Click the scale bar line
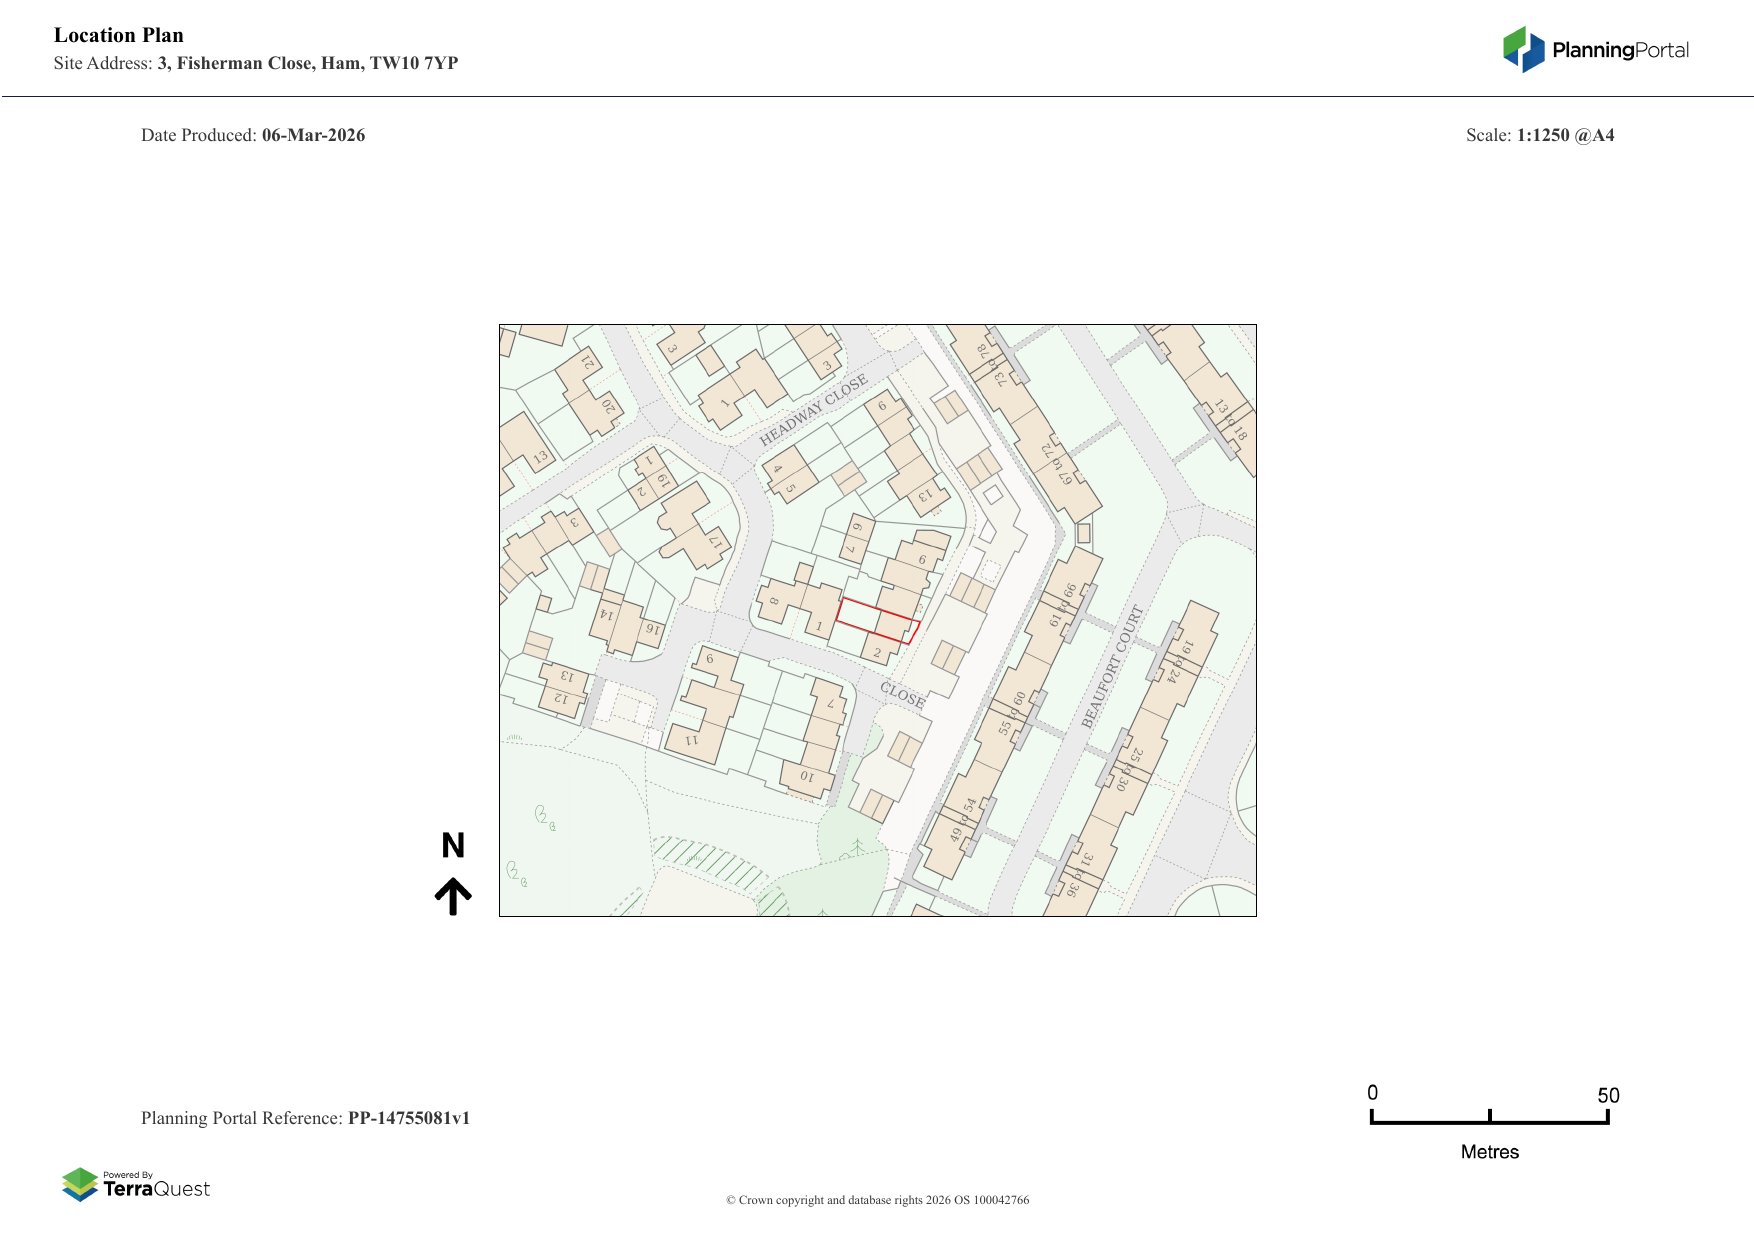The height and width of the screenshot is (1241, 1754). tap(1489, 1122)
